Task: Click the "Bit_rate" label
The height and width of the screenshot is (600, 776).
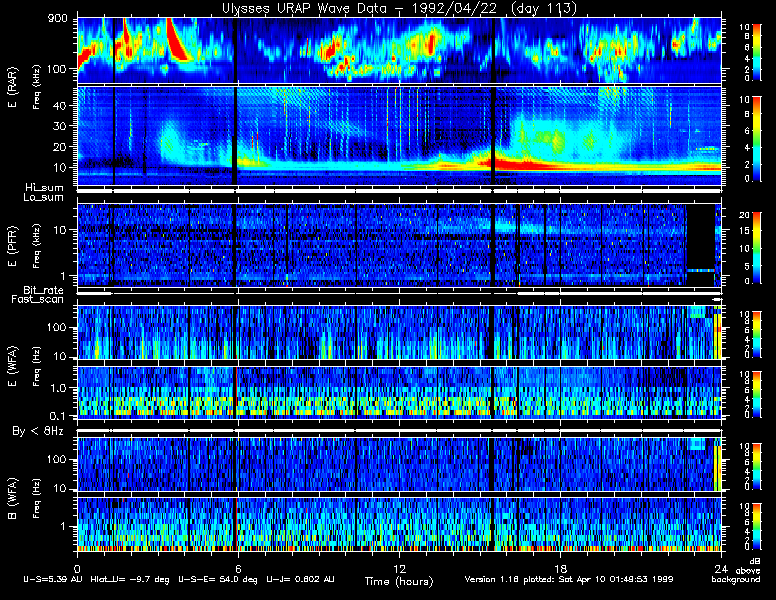Action: 43,290
